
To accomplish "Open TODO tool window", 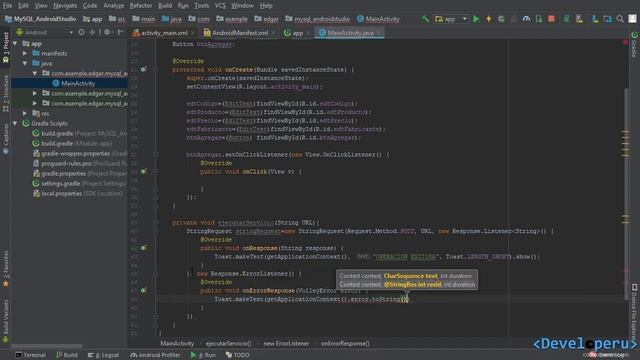I will pos(238,355).
